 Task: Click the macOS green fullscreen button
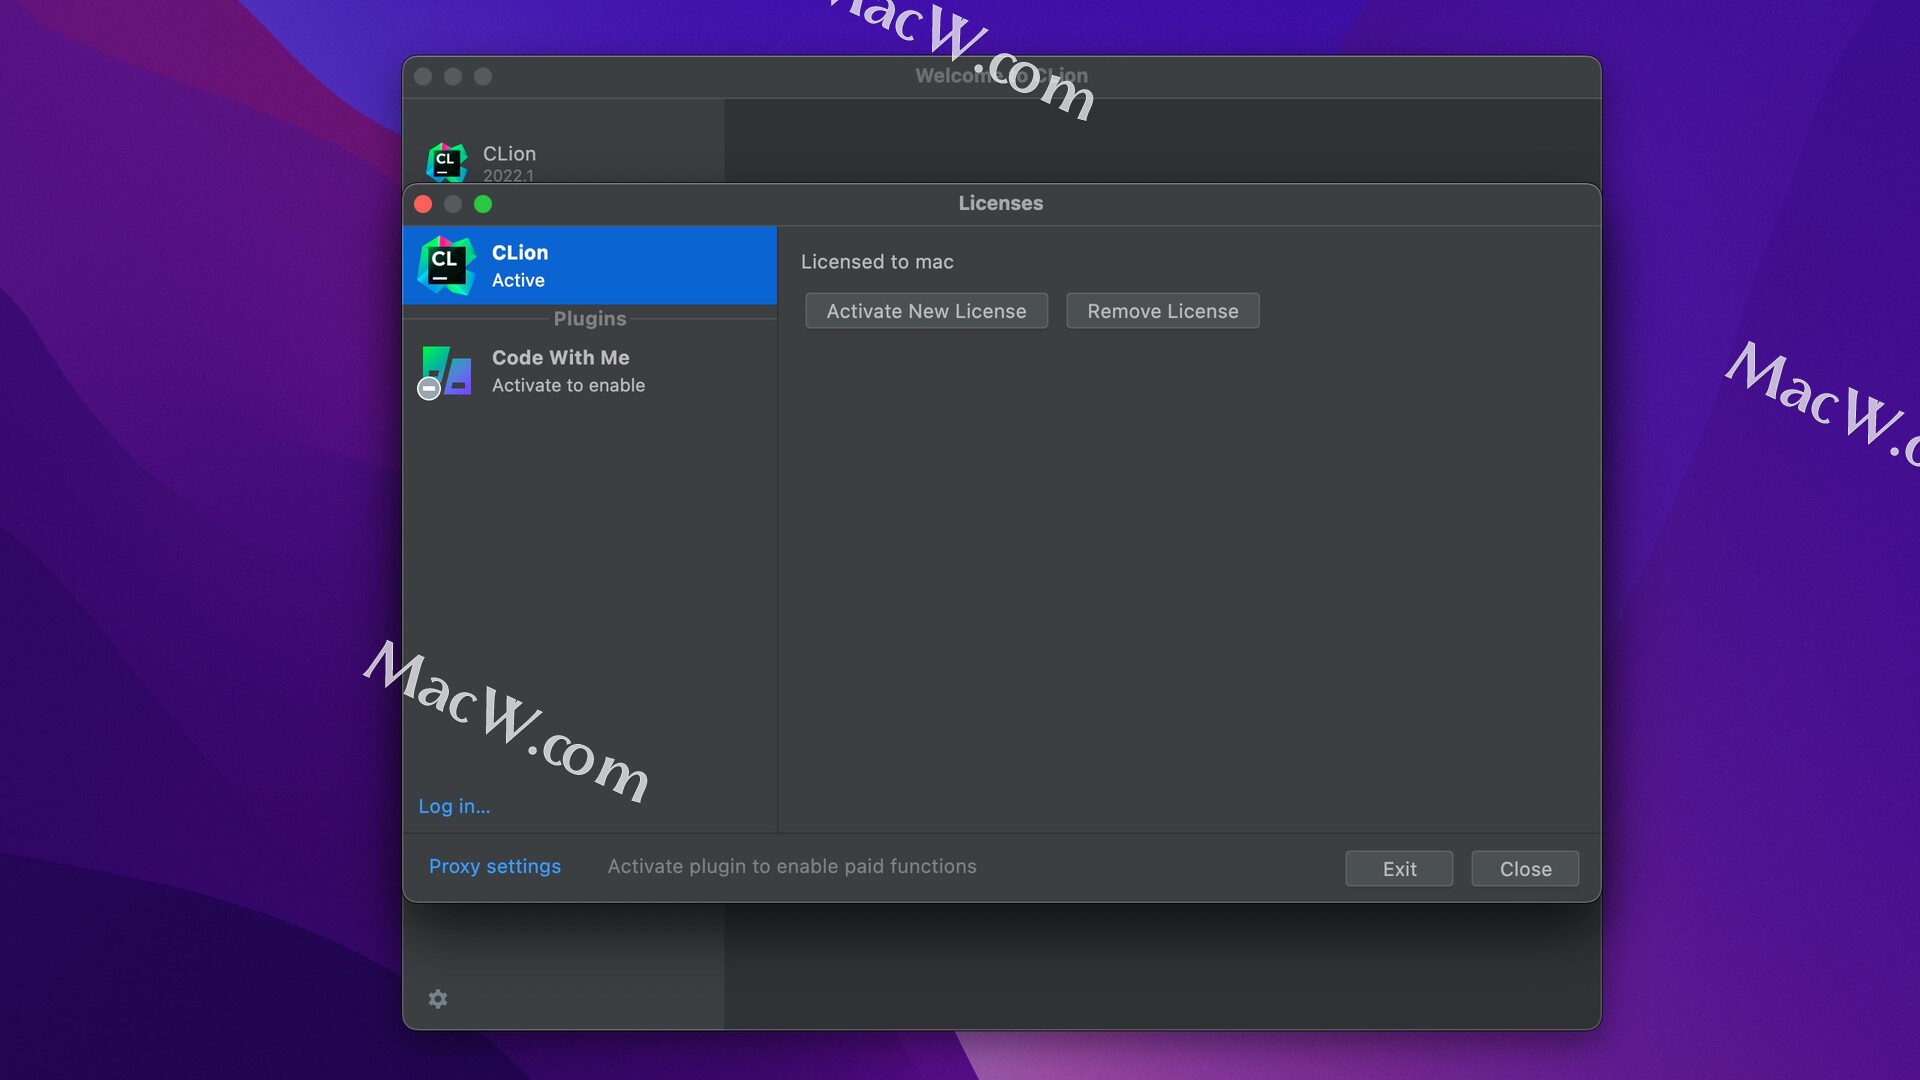[x=481, y=203]
